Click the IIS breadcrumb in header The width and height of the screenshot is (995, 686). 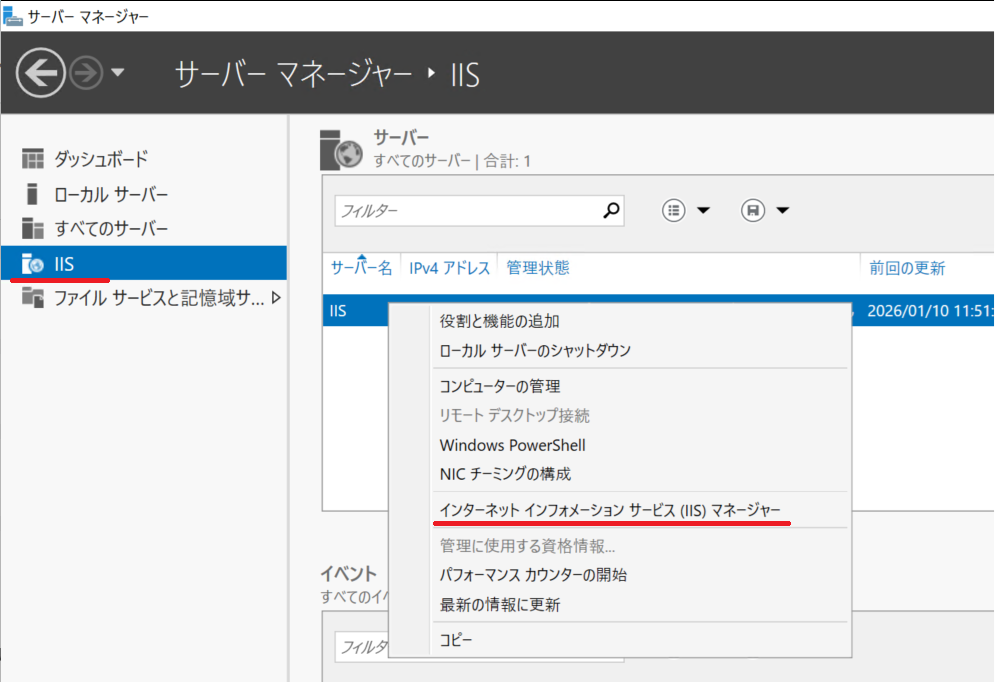[465, 74]
